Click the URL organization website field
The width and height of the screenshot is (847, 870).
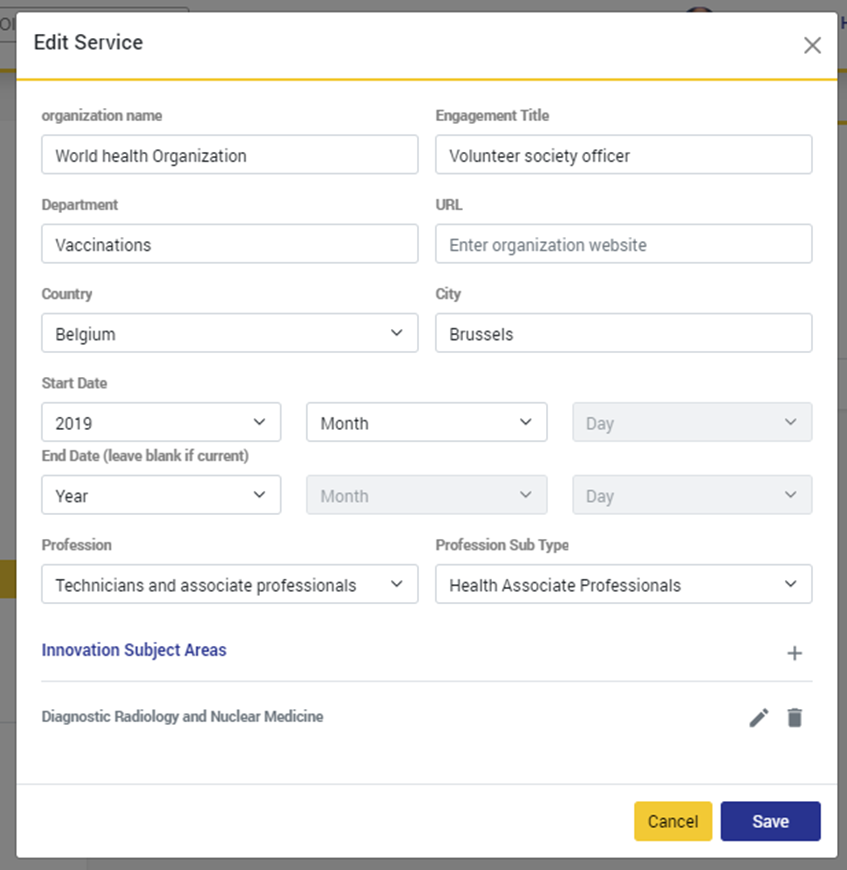pos(623,244)
